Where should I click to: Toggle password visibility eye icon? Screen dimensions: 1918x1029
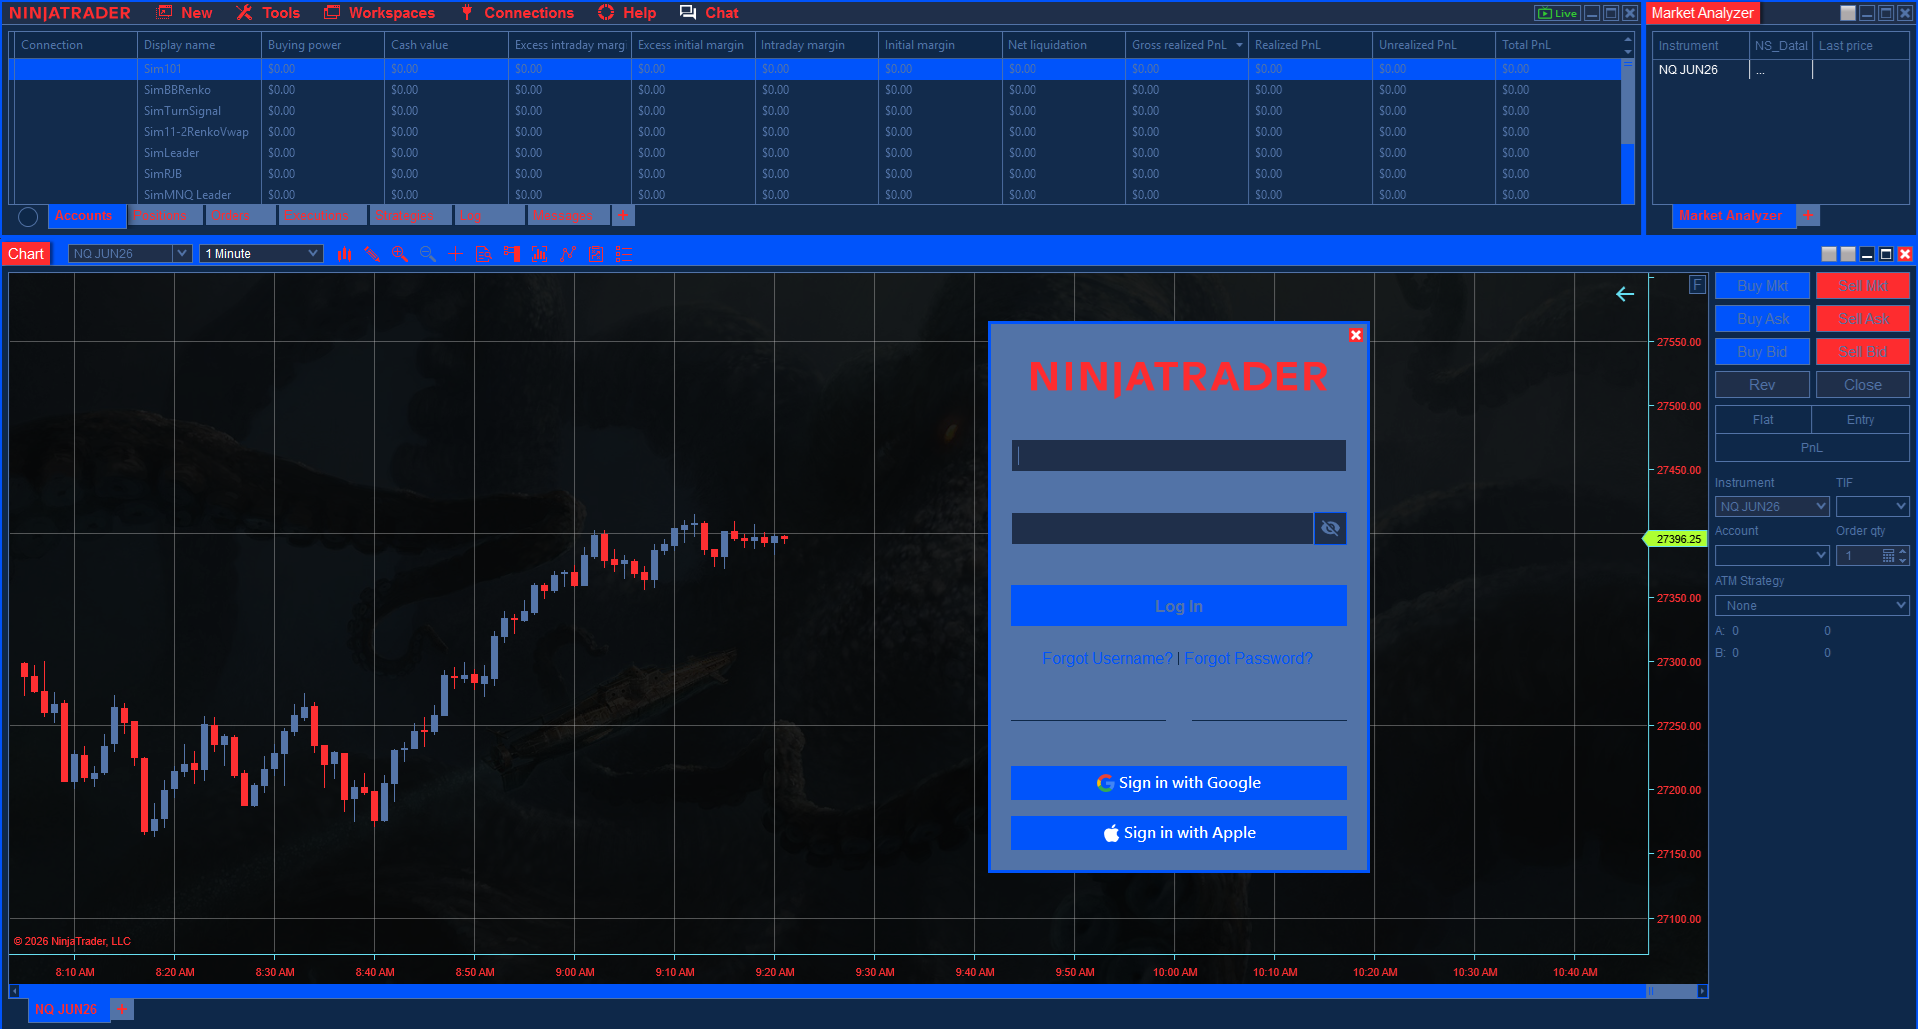pos(1330,528)
